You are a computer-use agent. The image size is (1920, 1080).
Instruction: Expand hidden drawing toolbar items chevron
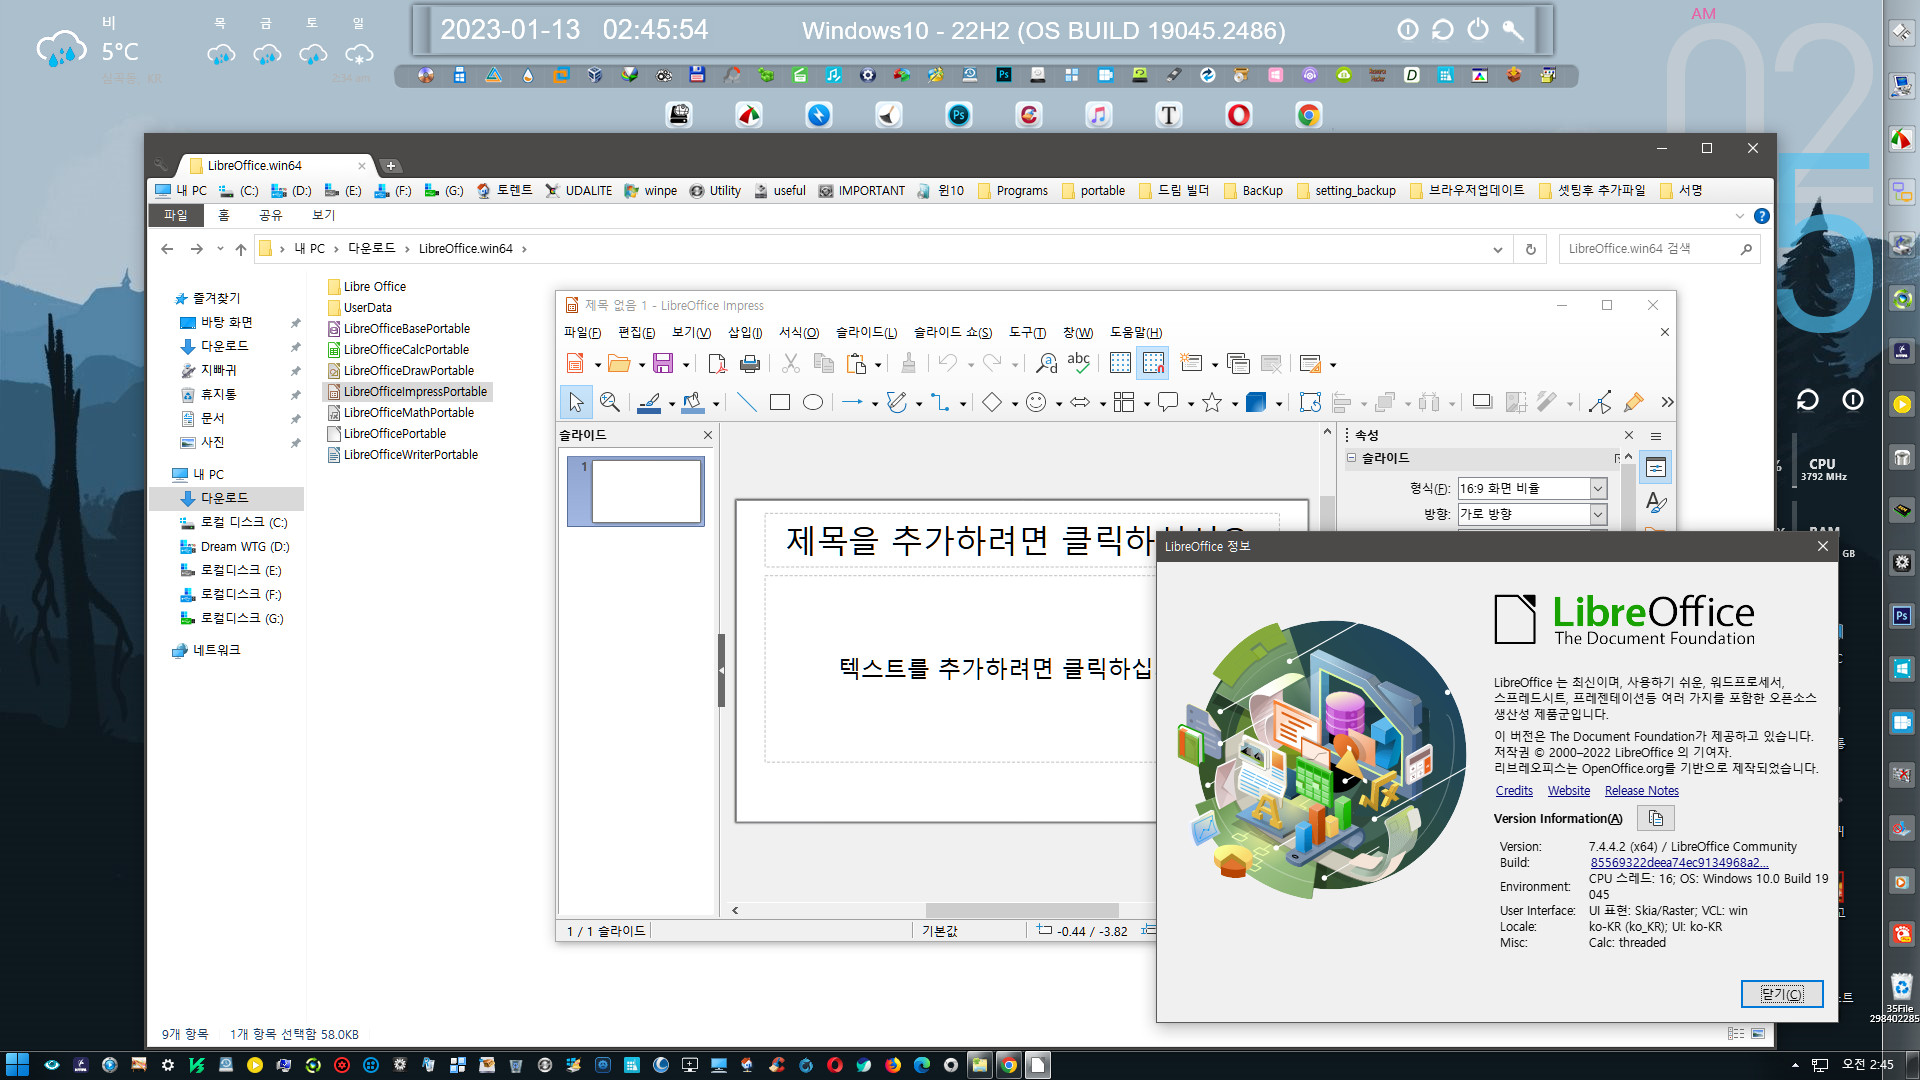[1666, 402]
